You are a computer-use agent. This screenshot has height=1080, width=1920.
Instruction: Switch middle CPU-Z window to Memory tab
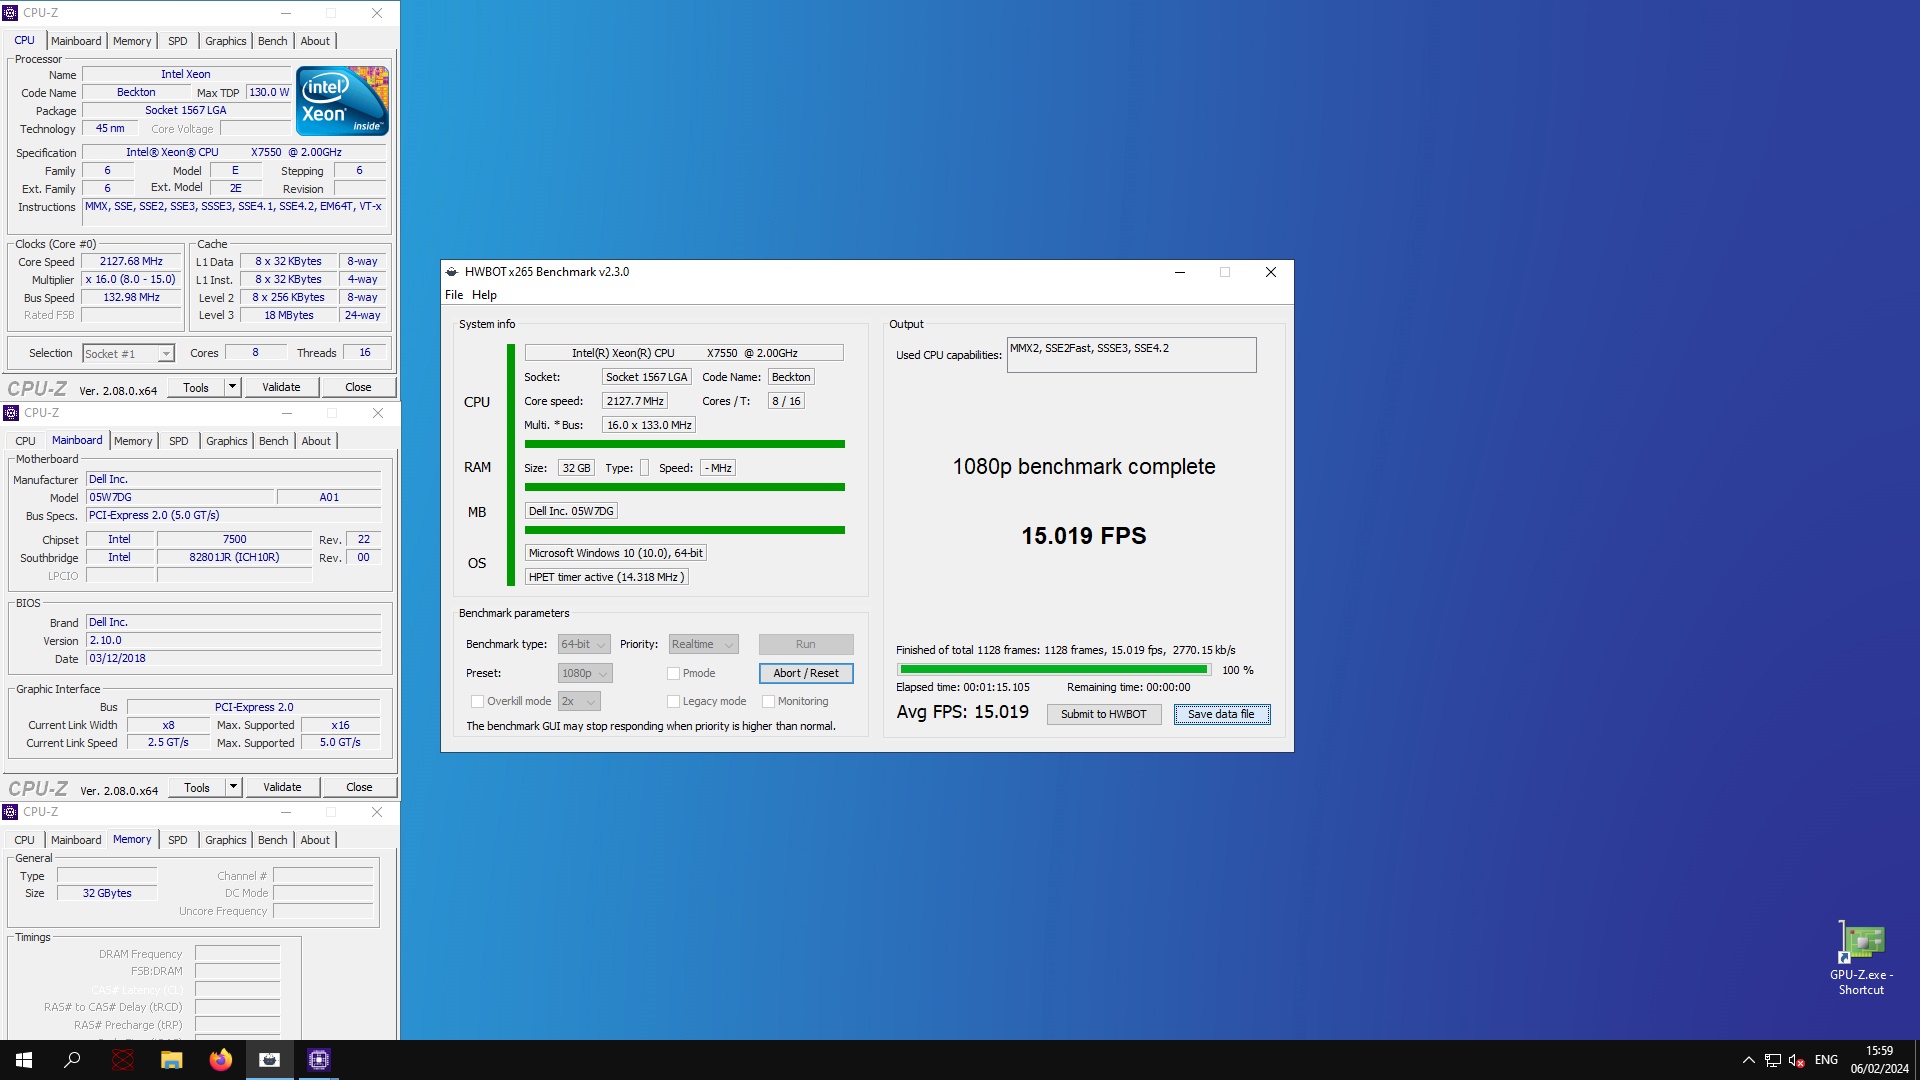pyautogui.click(x=133, y=441)
